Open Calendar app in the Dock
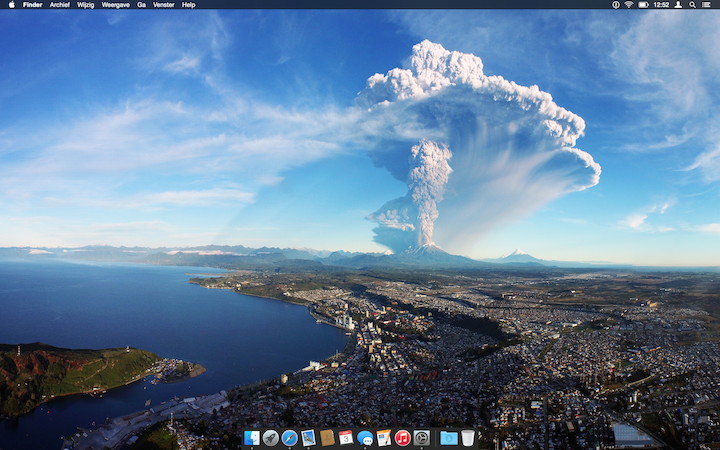The image size is (720, 450). (346, 438)
